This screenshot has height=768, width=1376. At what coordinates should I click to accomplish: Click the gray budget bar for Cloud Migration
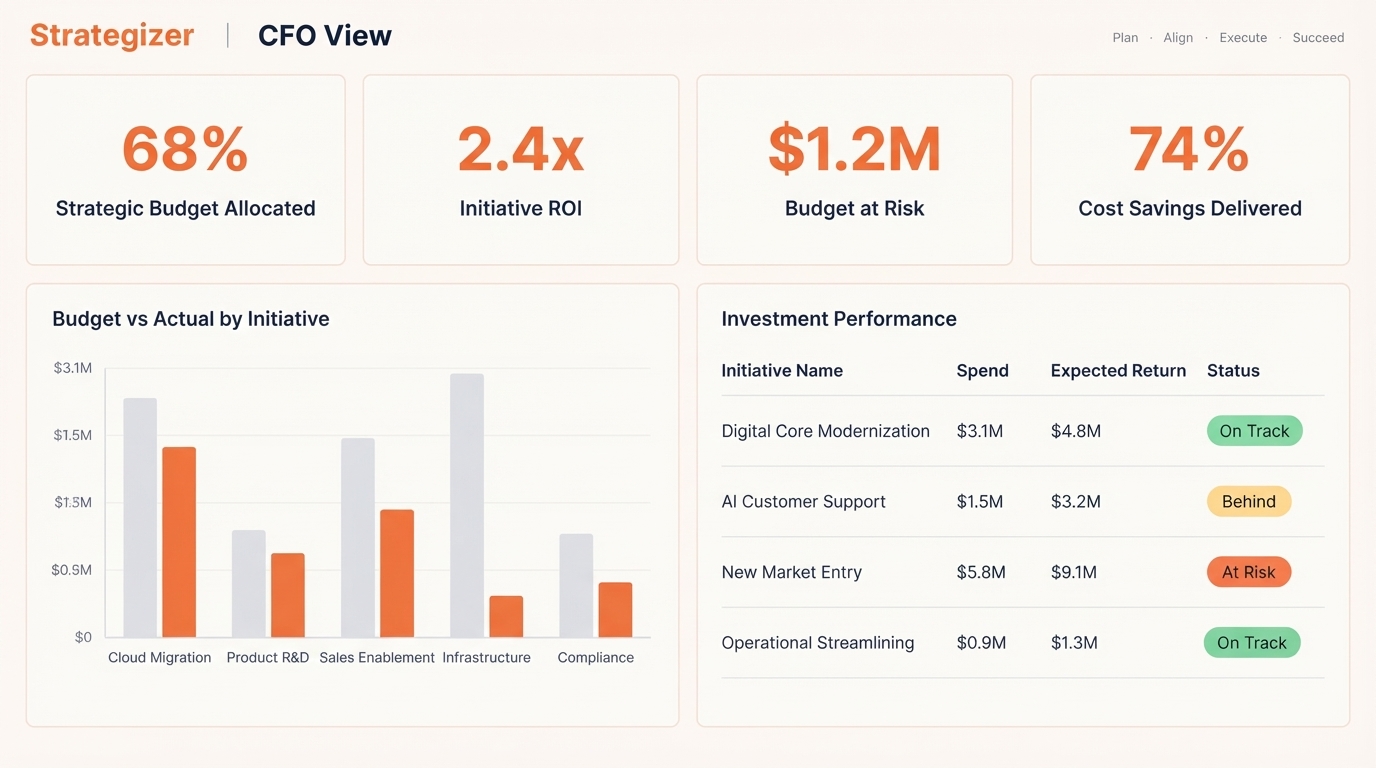(140, 518)
